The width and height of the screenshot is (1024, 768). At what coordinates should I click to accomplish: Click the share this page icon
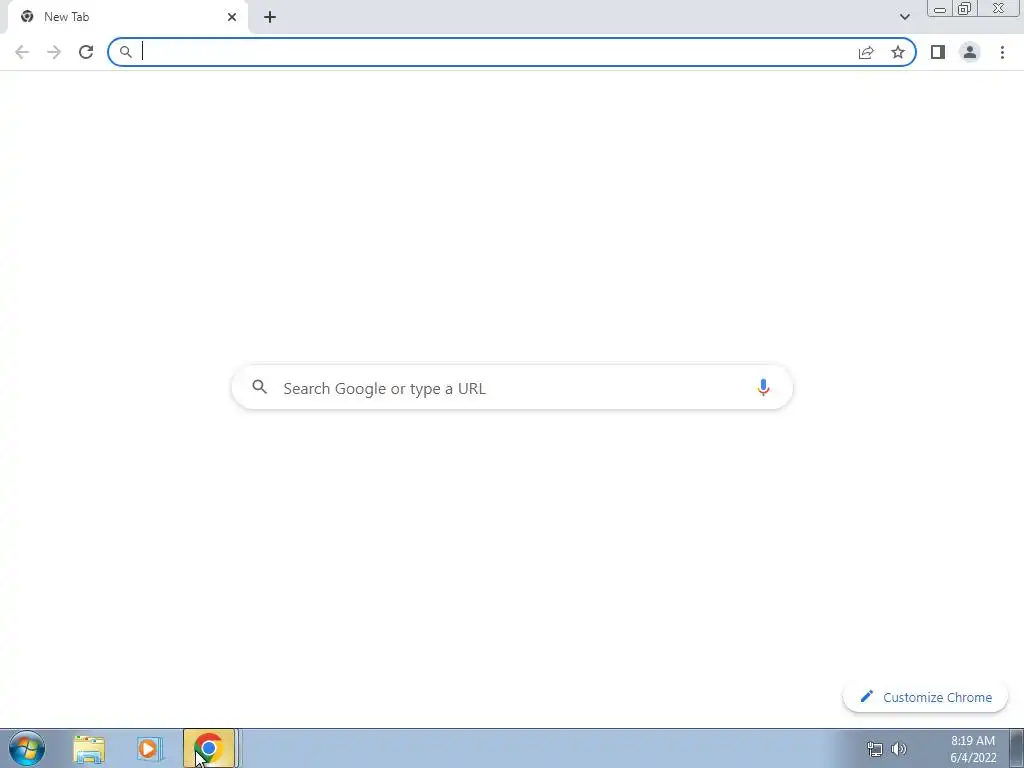tap(866, 52)
